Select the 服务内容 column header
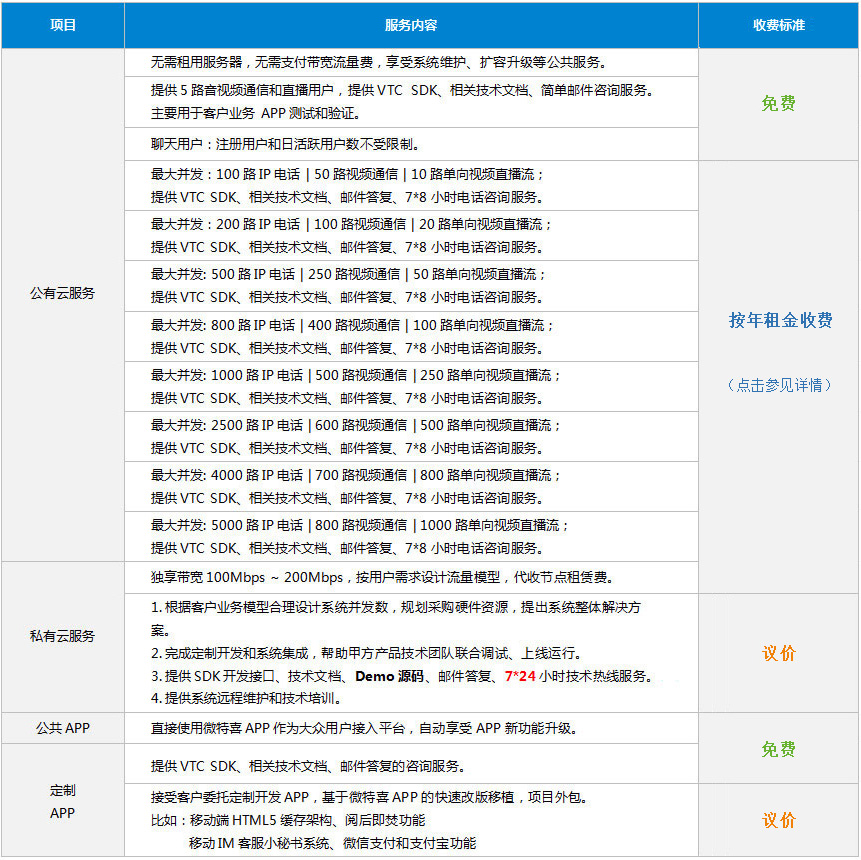This screenshot has width=861, height=860. click(x=410, y=25)
